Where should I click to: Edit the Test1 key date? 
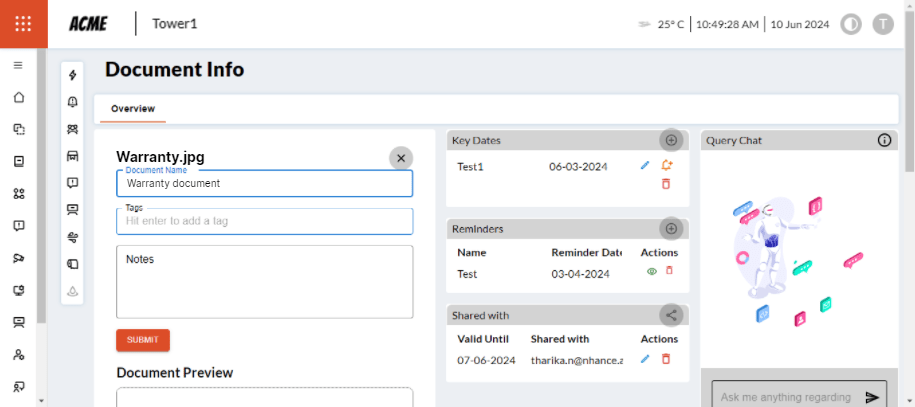645,165
